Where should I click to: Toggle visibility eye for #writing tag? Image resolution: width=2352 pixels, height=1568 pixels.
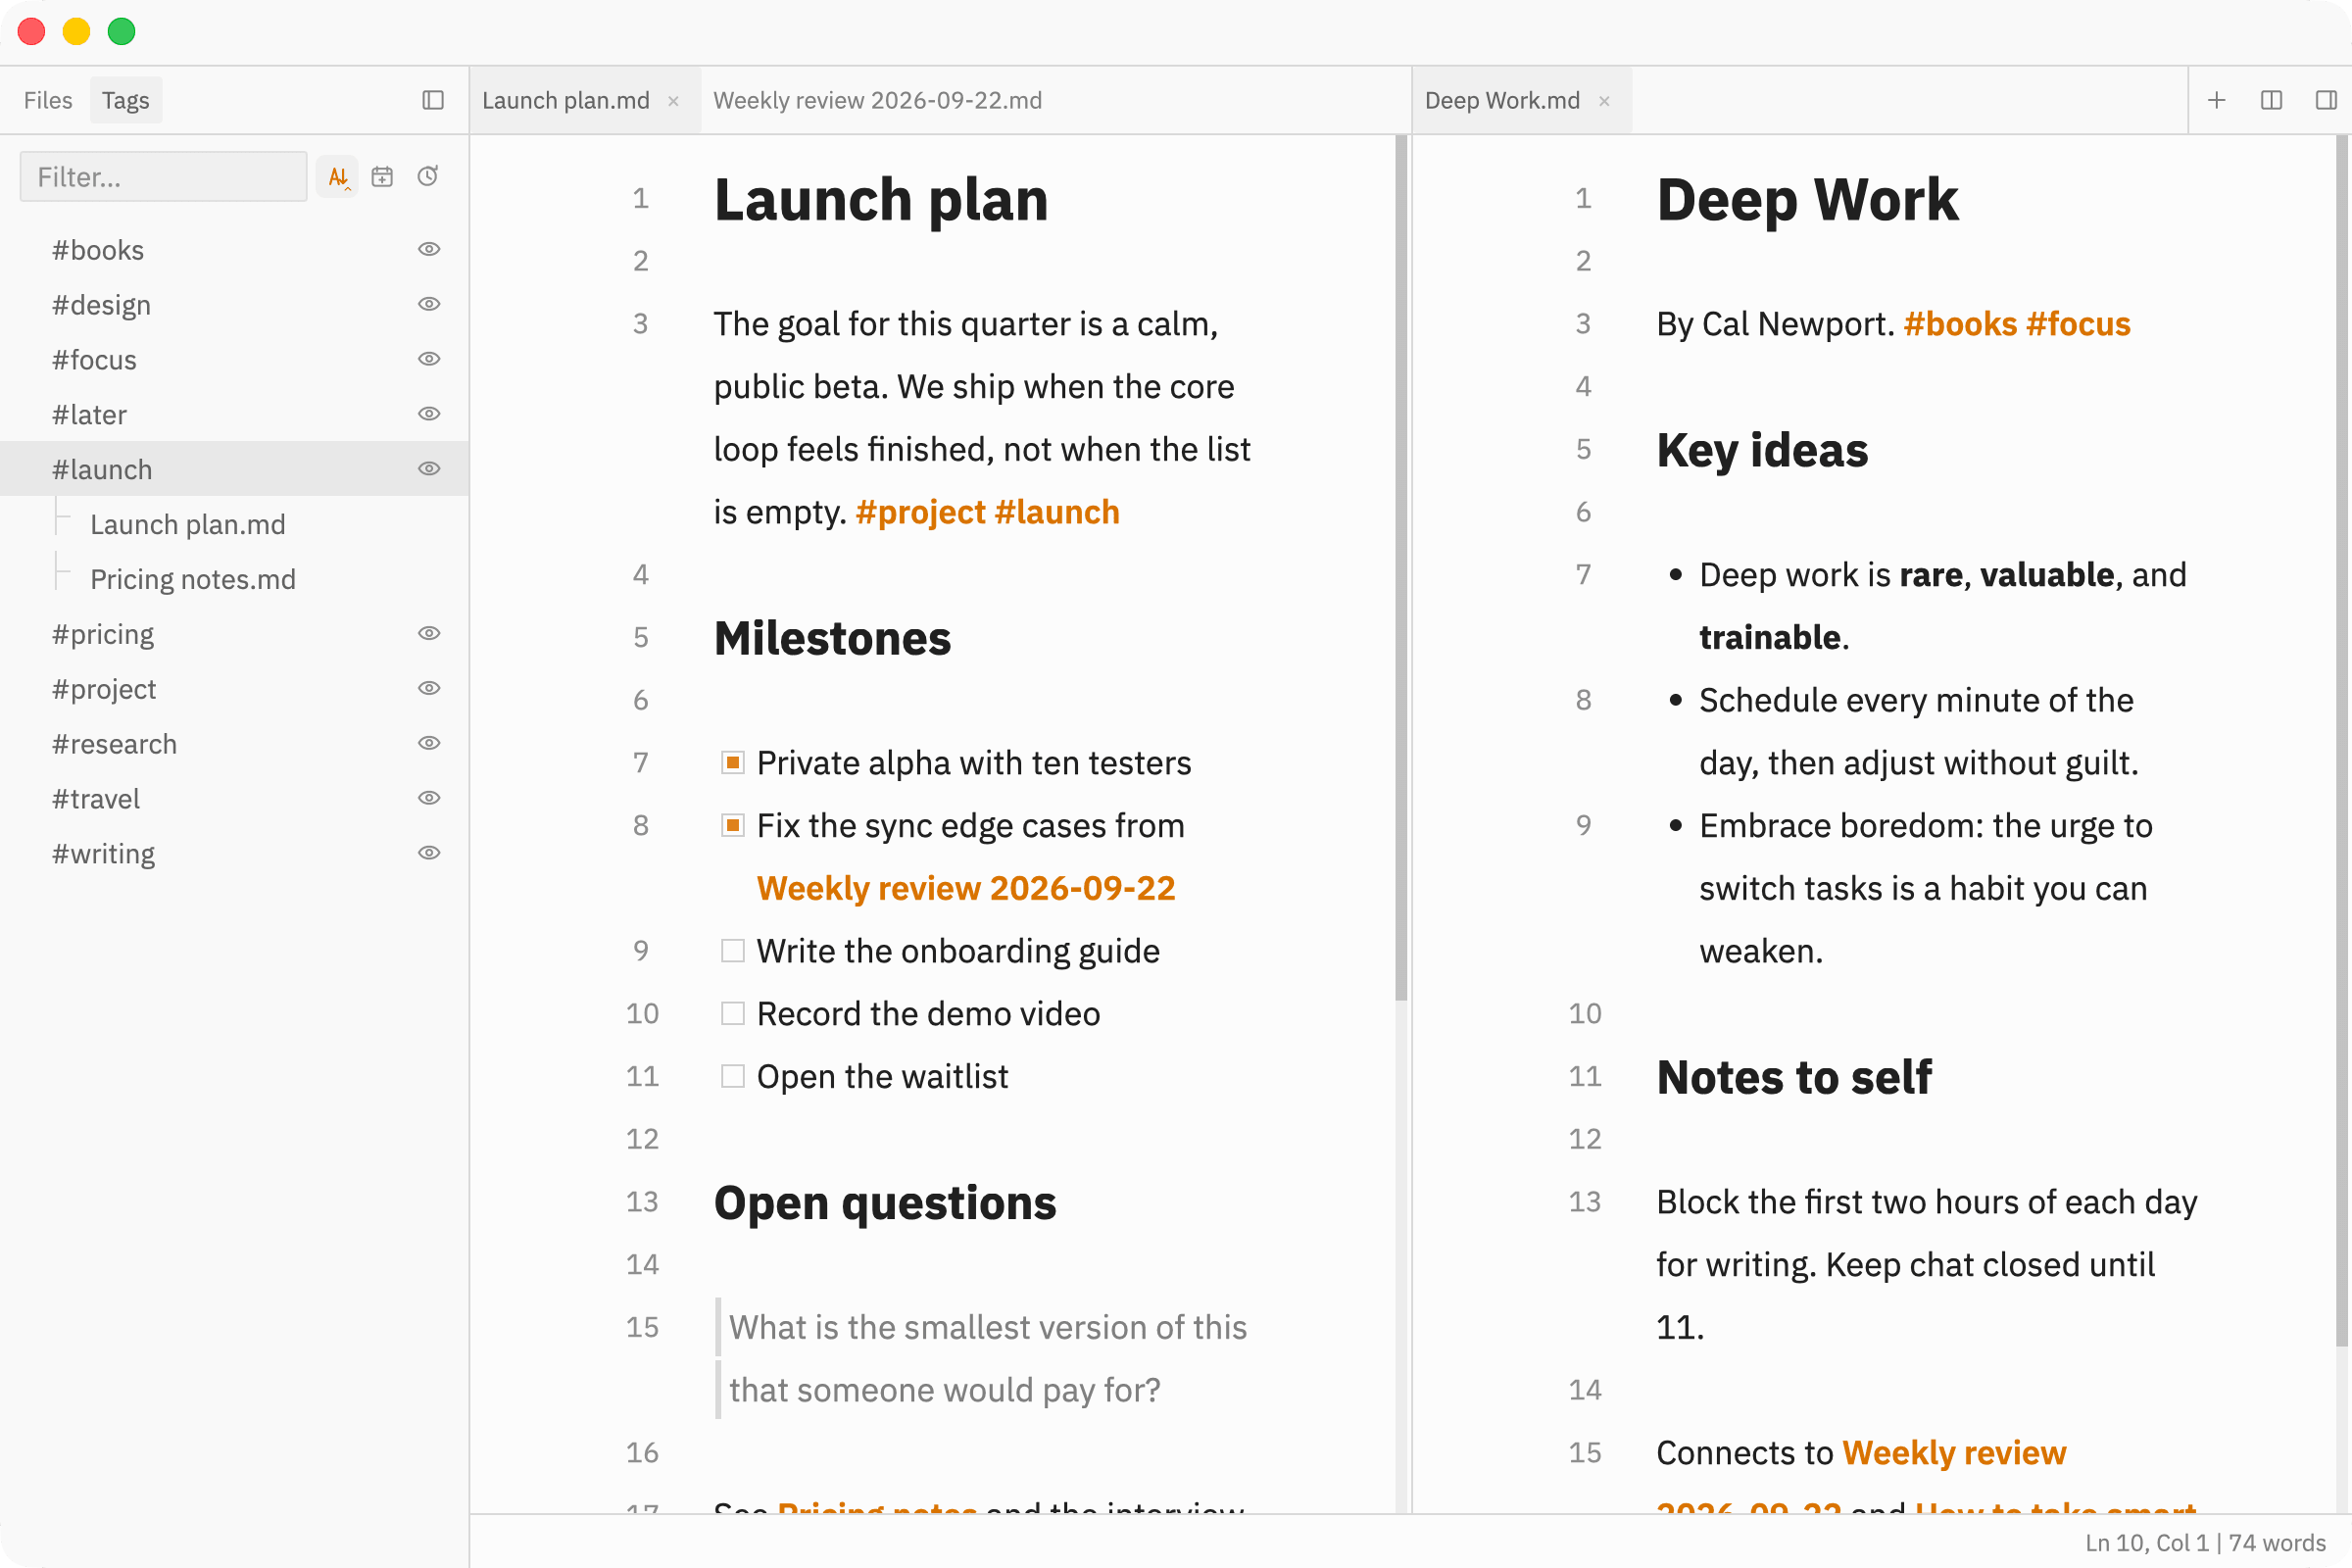coord(429,853)
